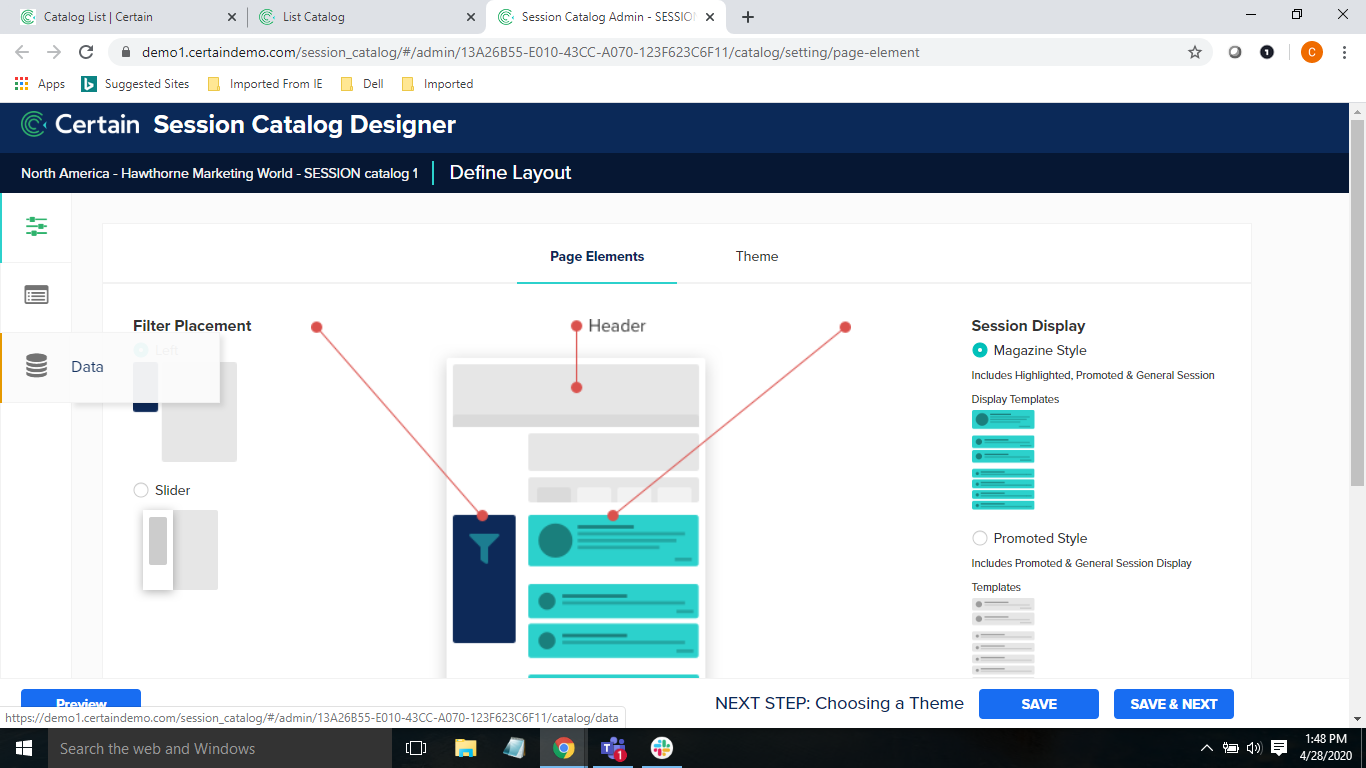Click Slider placement preview thumbnail
1366x768 pixels.
[180, 549]
